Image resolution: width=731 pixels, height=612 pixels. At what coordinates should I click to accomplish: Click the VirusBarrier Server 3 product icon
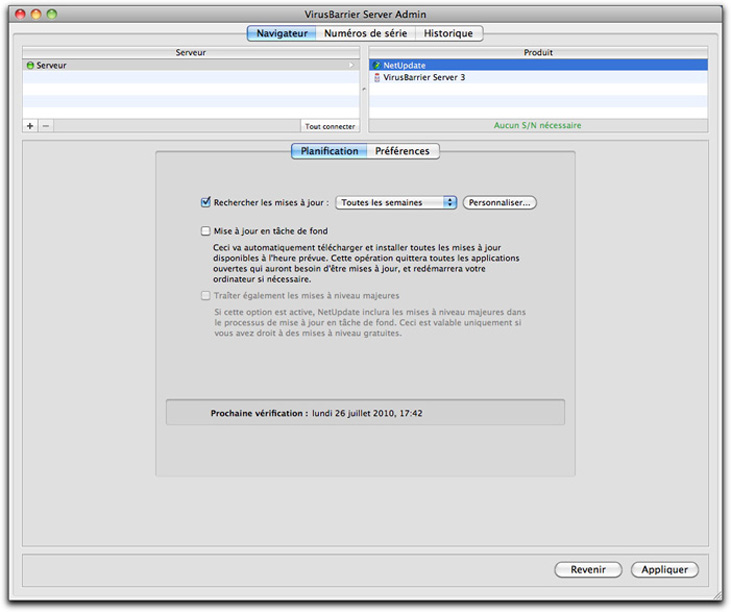(x=377, y=77)
